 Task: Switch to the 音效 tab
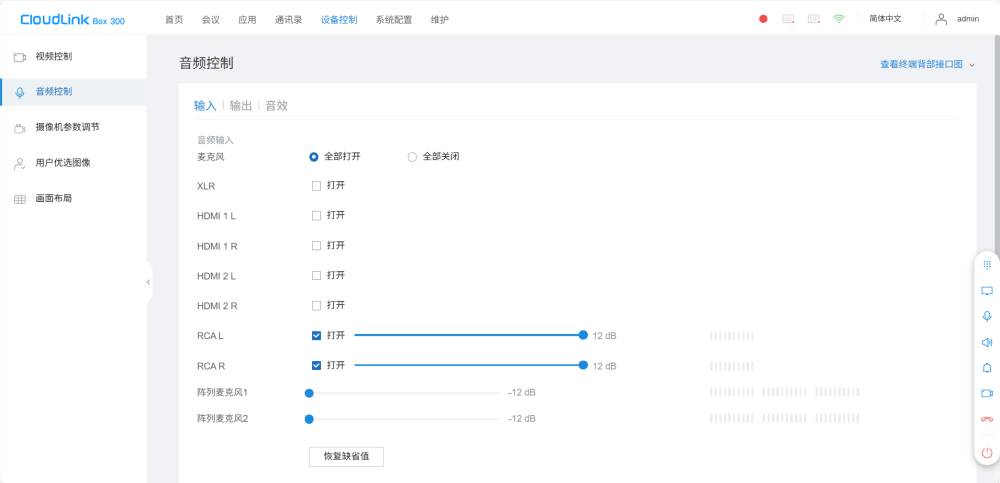tap(277, 106)
